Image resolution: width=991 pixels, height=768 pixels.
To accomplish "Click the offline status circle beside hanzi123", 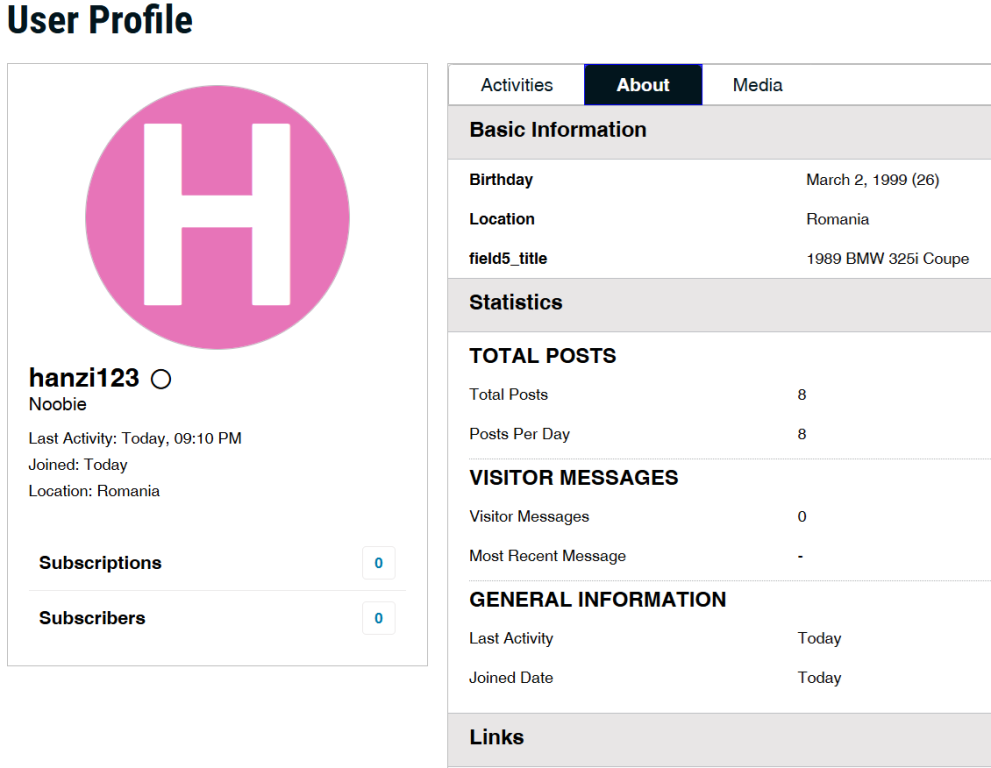I will coord(160,379).
